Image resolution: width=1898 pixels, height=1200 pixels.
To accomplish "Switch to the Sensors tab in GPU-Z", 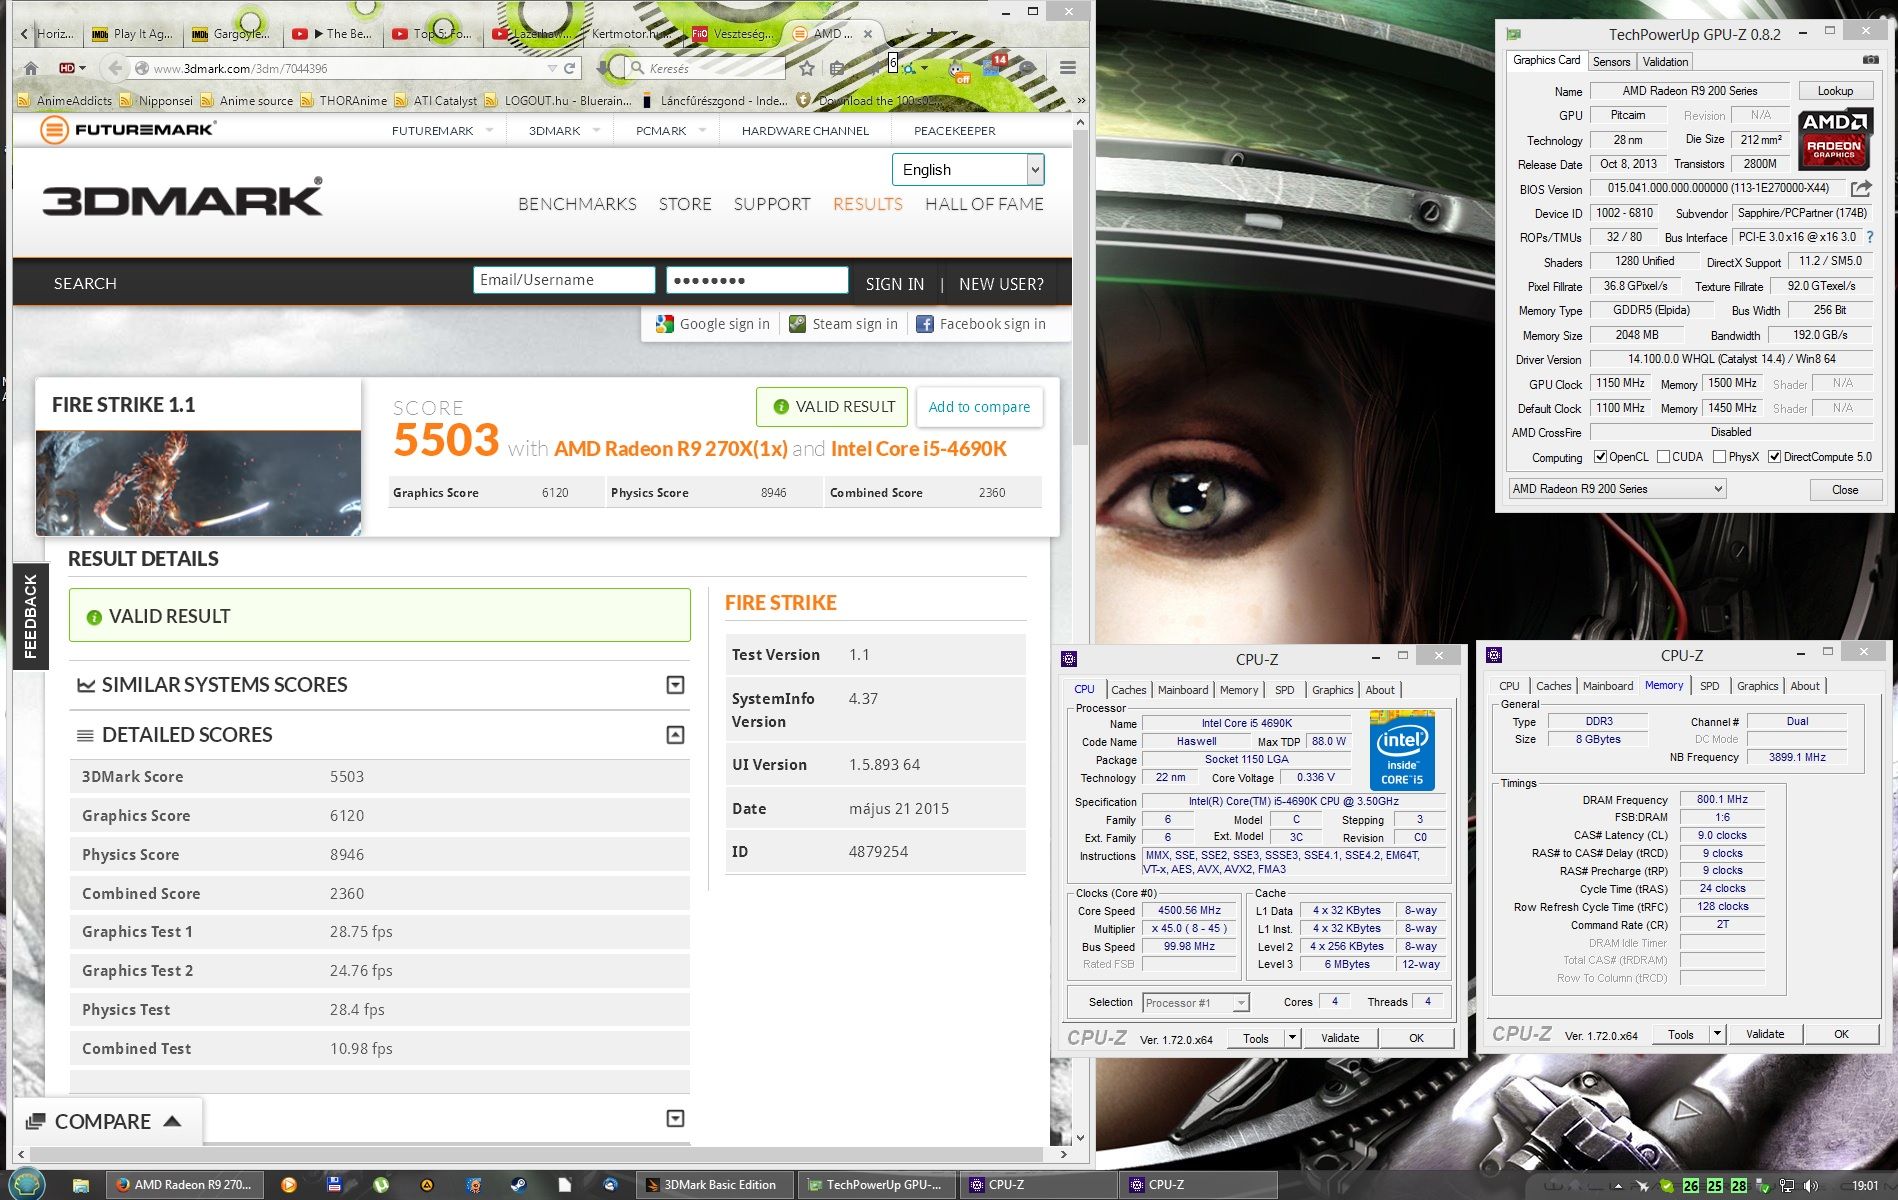I will point(1611,62).
